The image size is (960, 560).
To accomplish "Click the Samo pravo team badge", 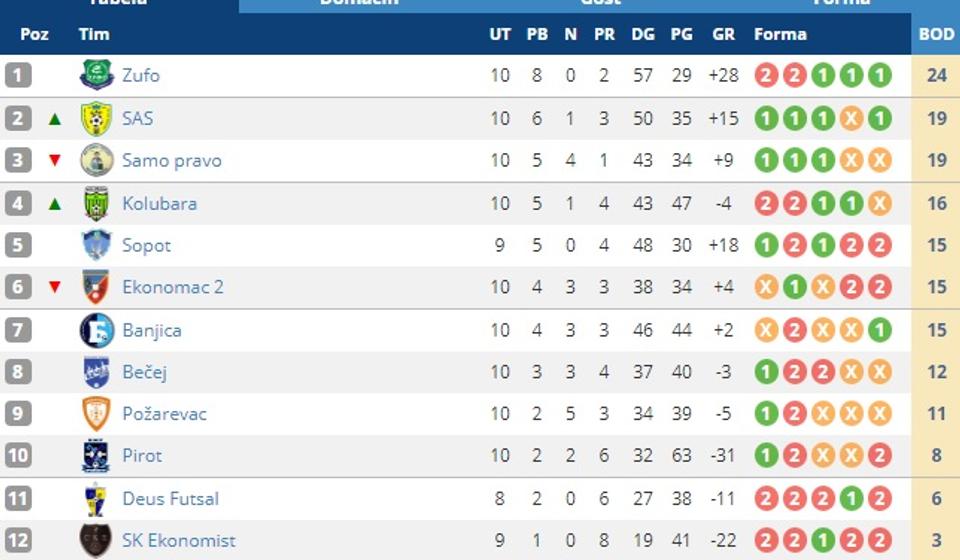I will click(97, 160).
